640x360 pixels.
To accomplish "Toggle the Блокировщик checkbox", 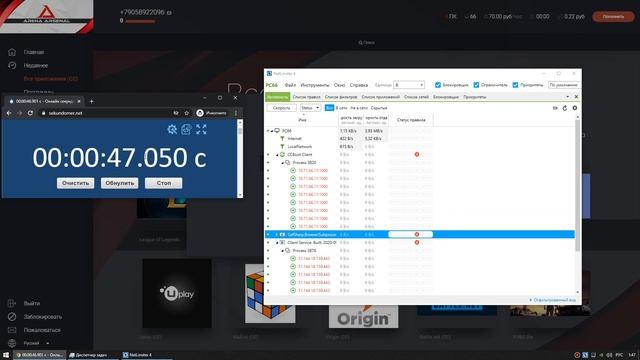I will (438, 85).
